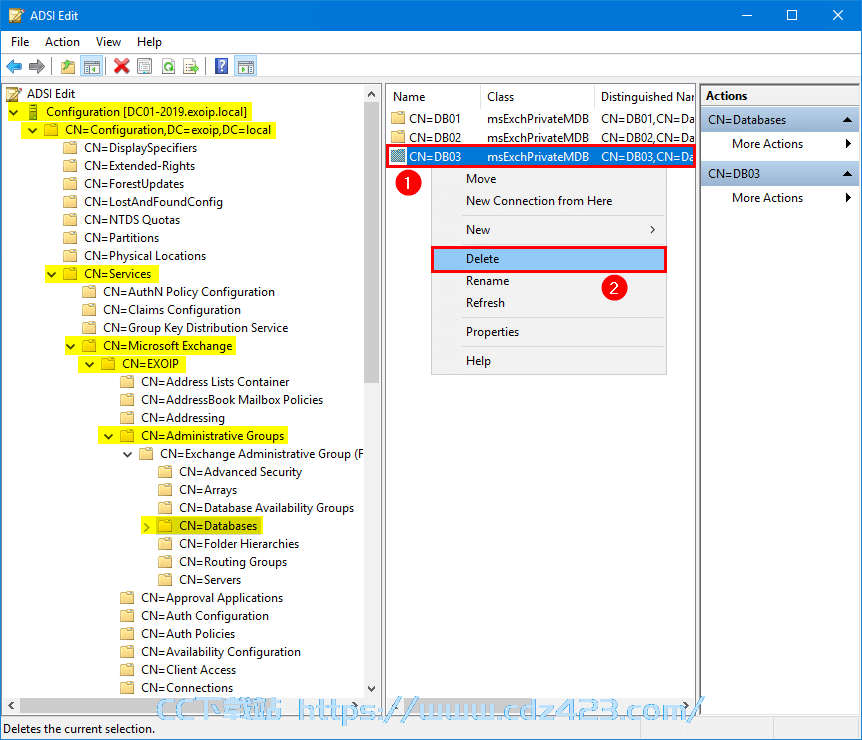Viewport: 862px width, 740px height.
Task: Collapse the CN=EXOIP node
Action: coord(90,365)
